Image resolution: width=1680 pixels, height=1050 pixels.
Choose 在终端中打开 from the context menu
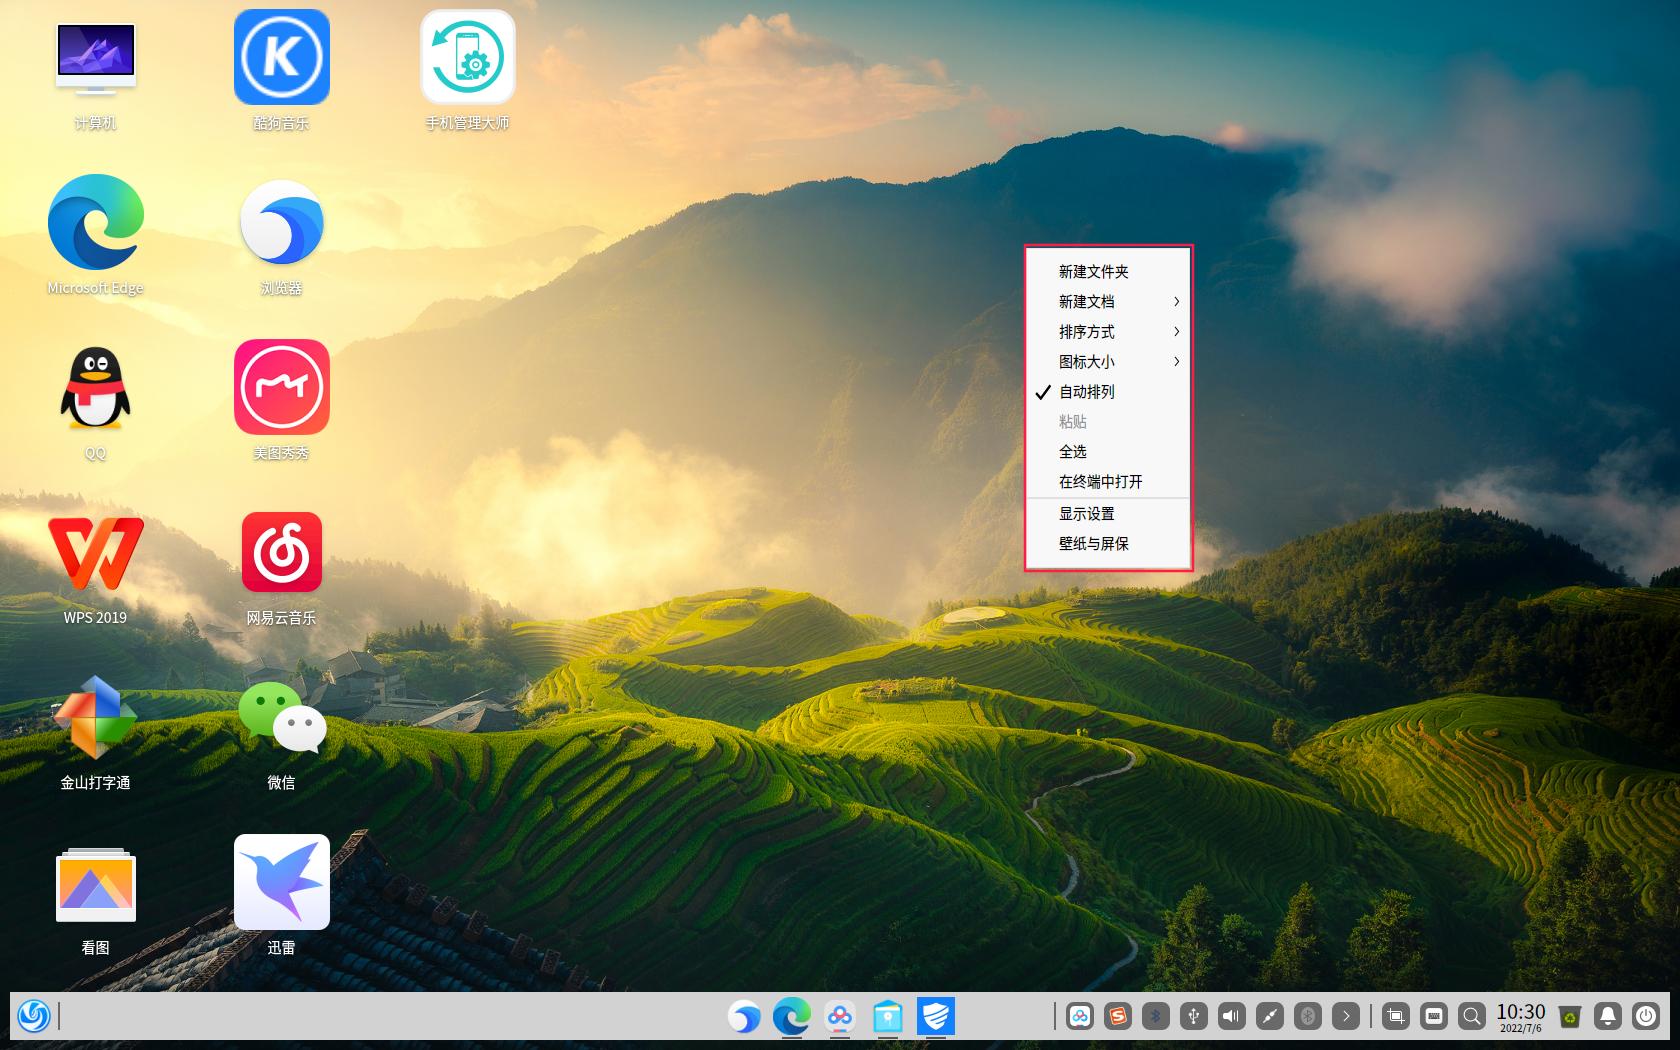click(x=1099, y=482)
